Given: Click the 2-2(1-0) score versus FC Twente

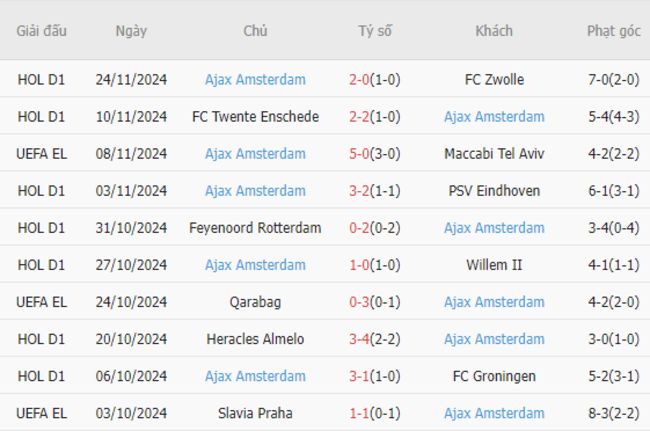Looking at the screenshot, I should 375,117.
